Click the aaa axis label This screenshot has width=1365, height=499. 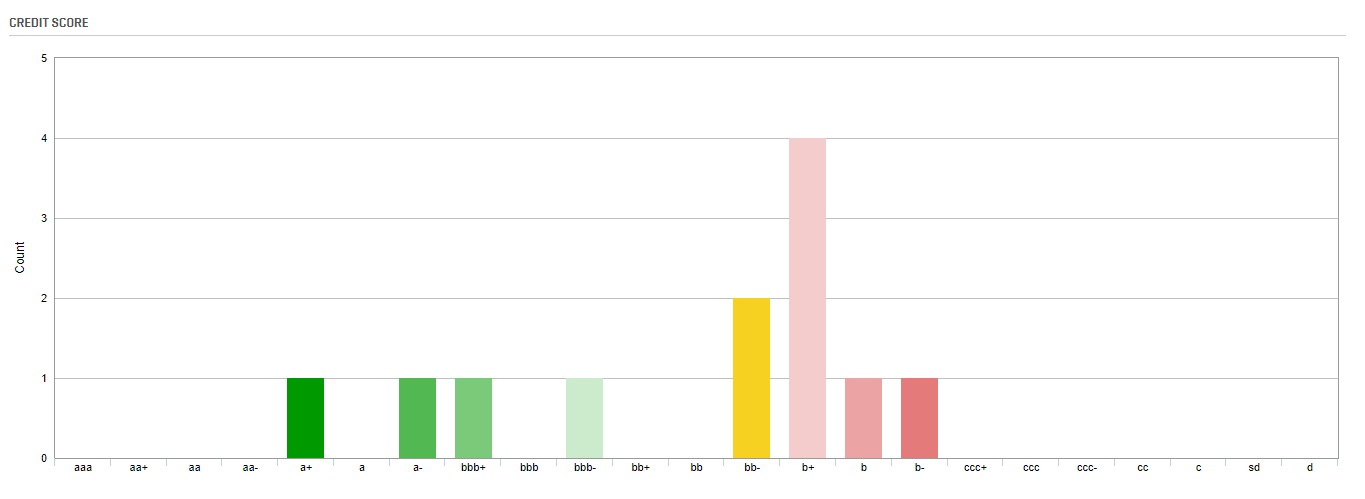(83, 467)
